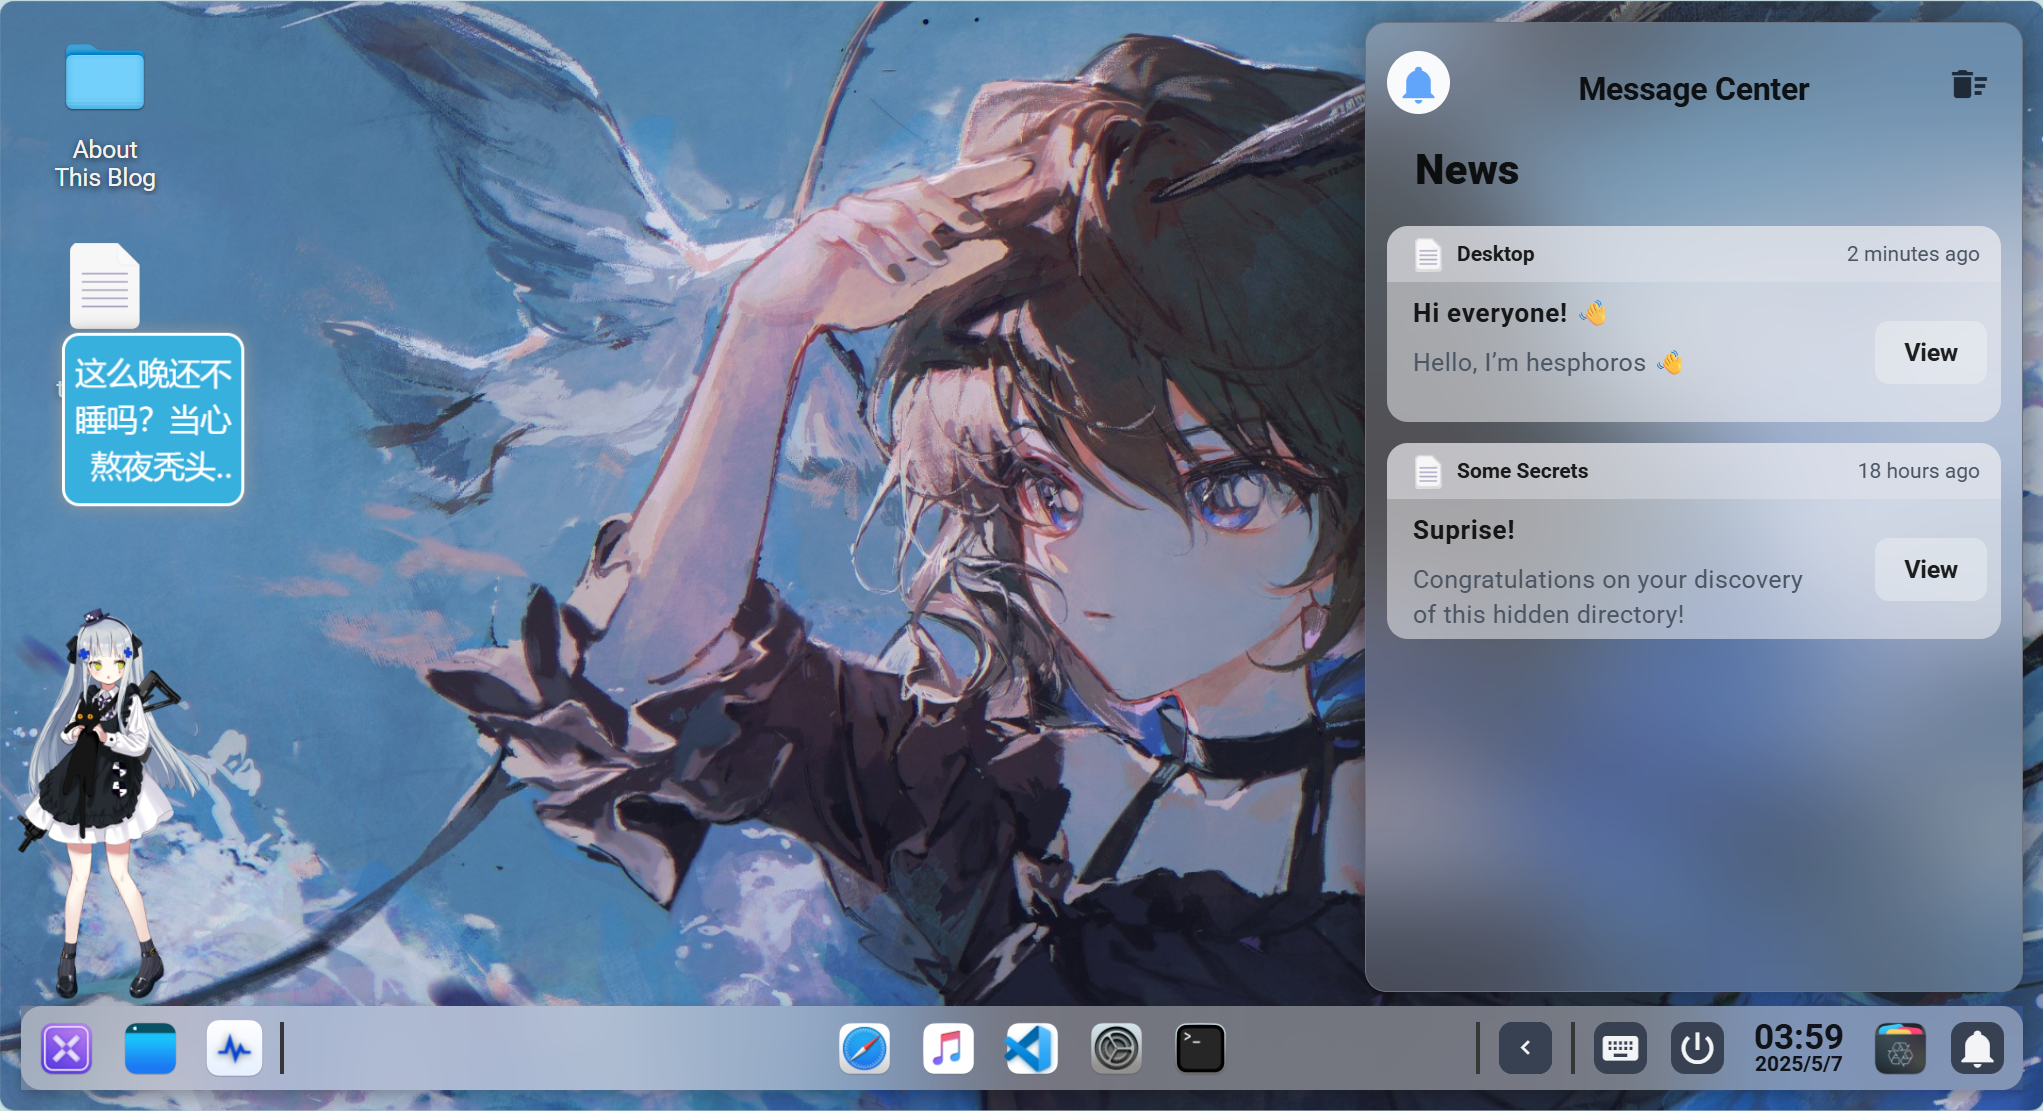Clear all messages with the trash icon

pyautogui.click(x=1968, y=85)
